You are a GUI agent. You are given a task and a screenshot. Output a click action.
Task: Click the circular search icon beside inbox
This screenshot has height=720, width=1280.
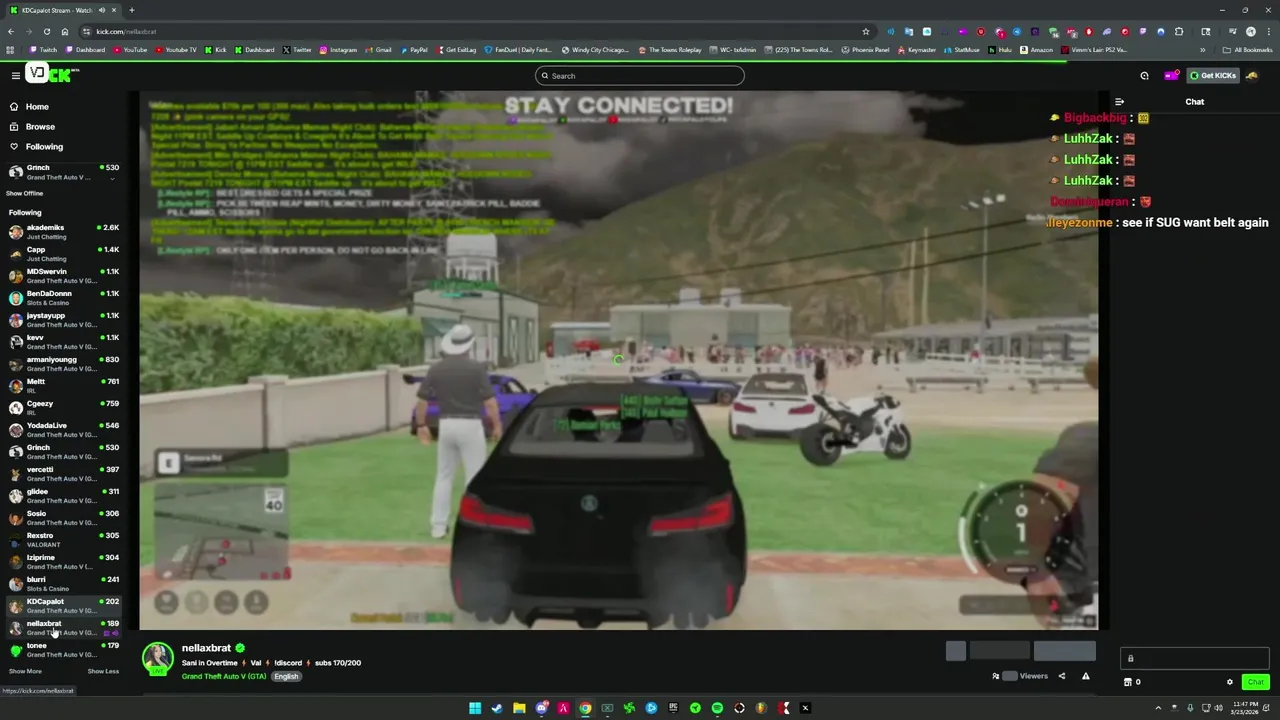pos(1144,76)
